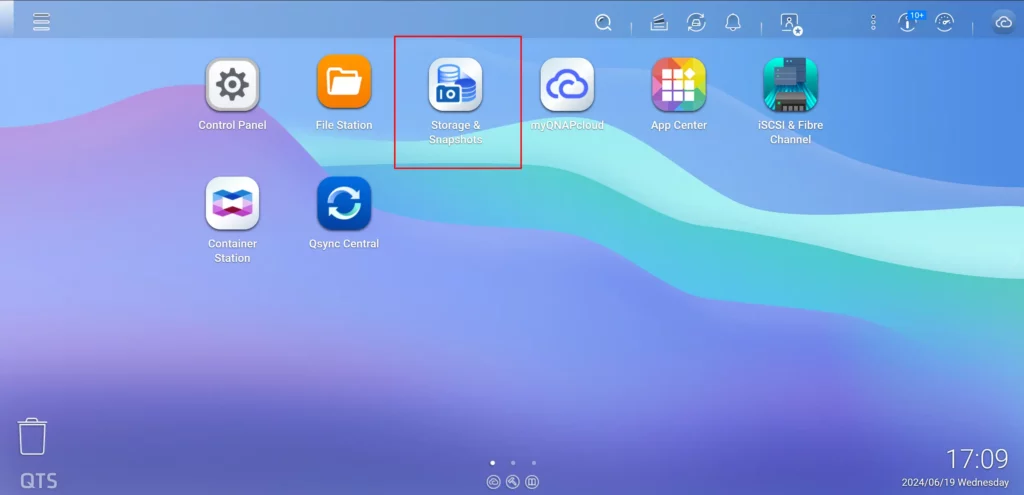
Task: Open the Recycle Bin trash icon
Action: (x=33, y=437)
